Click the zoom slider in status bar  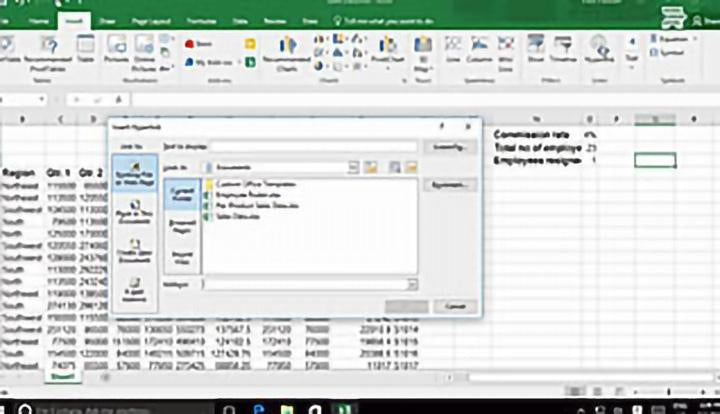(x=669, y=392)
